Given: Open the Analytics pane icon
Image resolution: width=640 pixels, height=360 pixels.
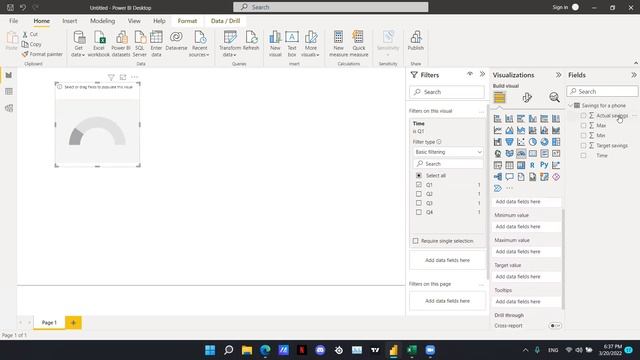Looking at the screenshot, I should tap(554, 97).
